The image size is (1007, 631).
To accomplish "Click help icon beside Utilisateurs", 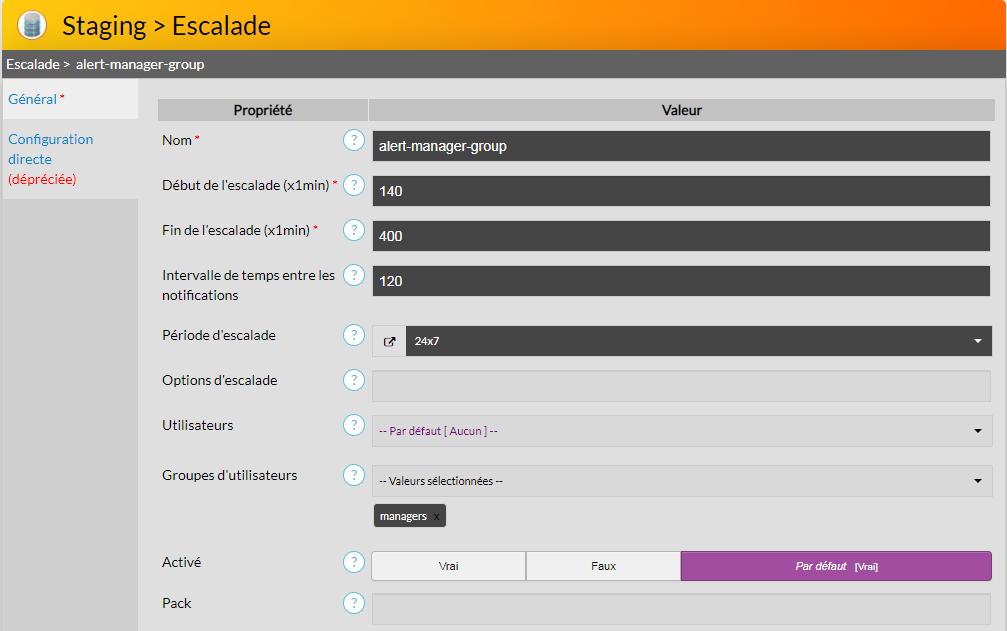I will [x=353, y=425].
